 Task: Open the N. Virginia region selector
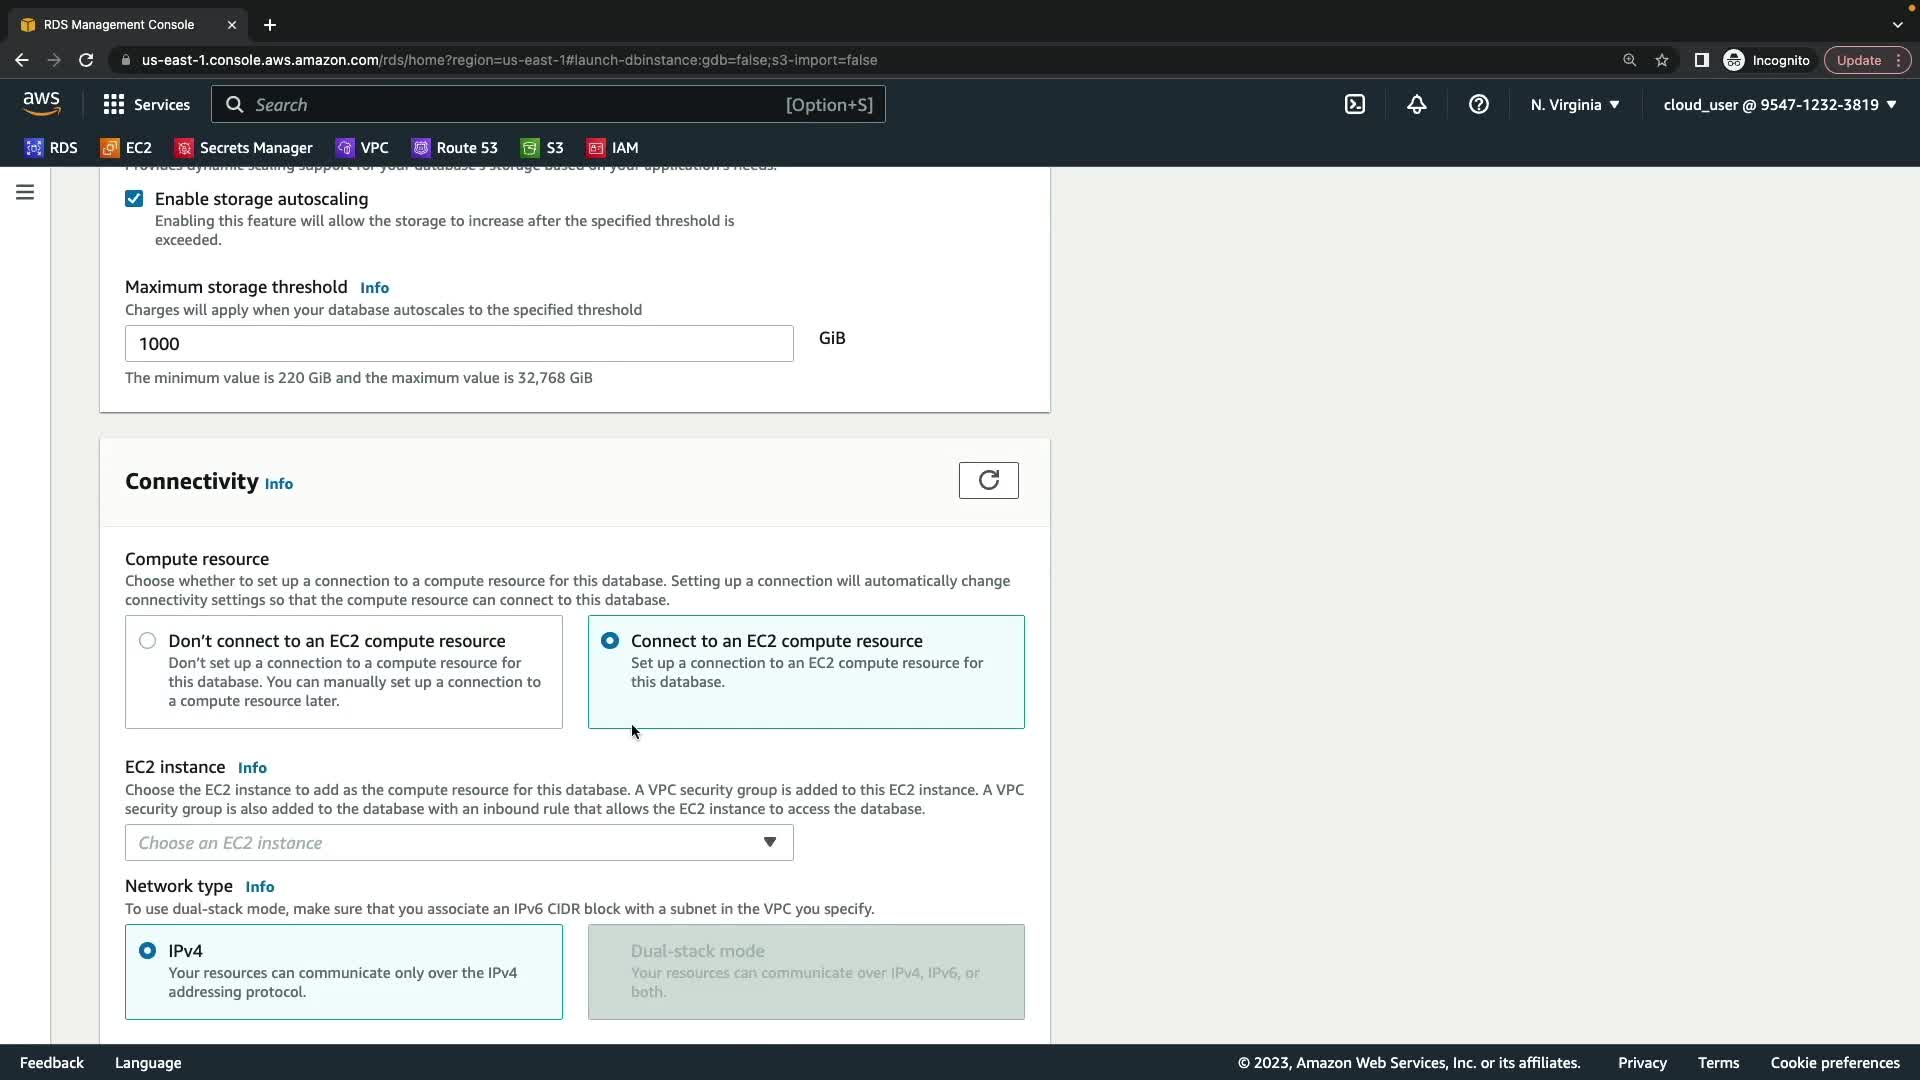(x=1574, y=104)
